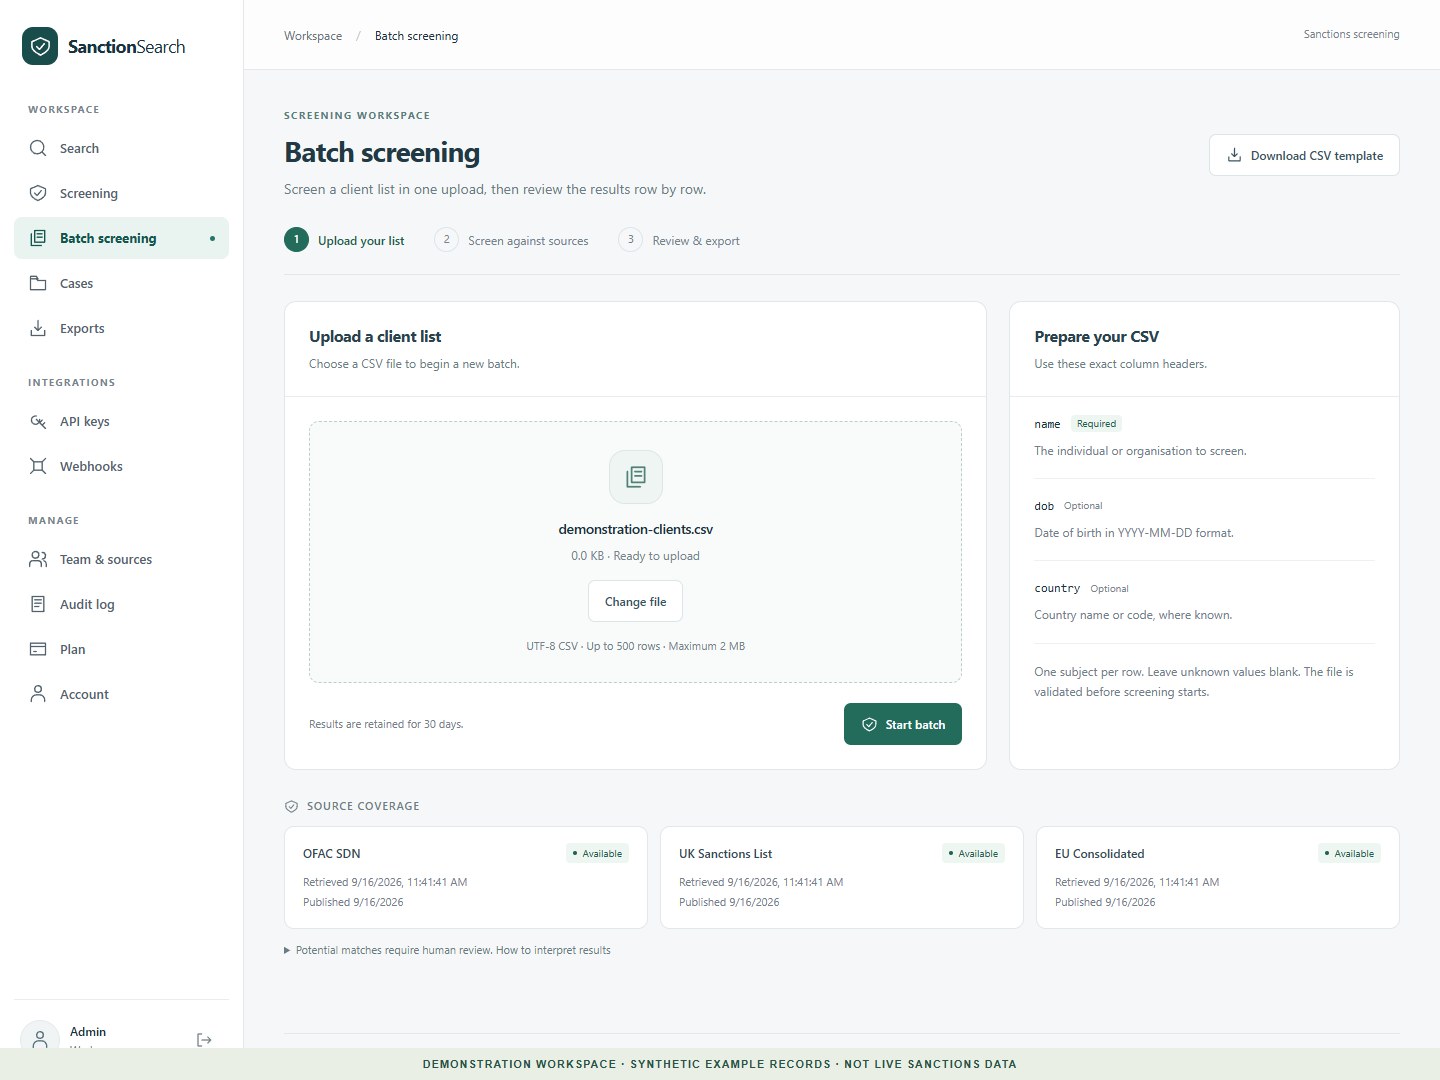Open the Search page from sidebar

[x=121, y=148]
